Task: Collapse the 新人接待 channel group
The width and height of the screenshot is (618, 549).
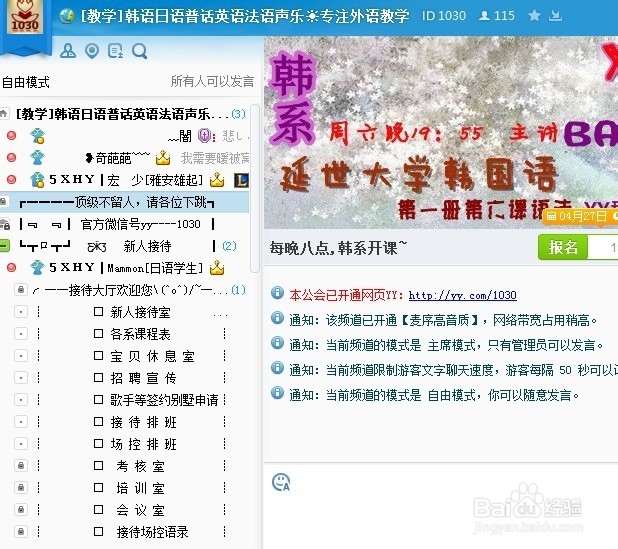Action: [4, 246]
